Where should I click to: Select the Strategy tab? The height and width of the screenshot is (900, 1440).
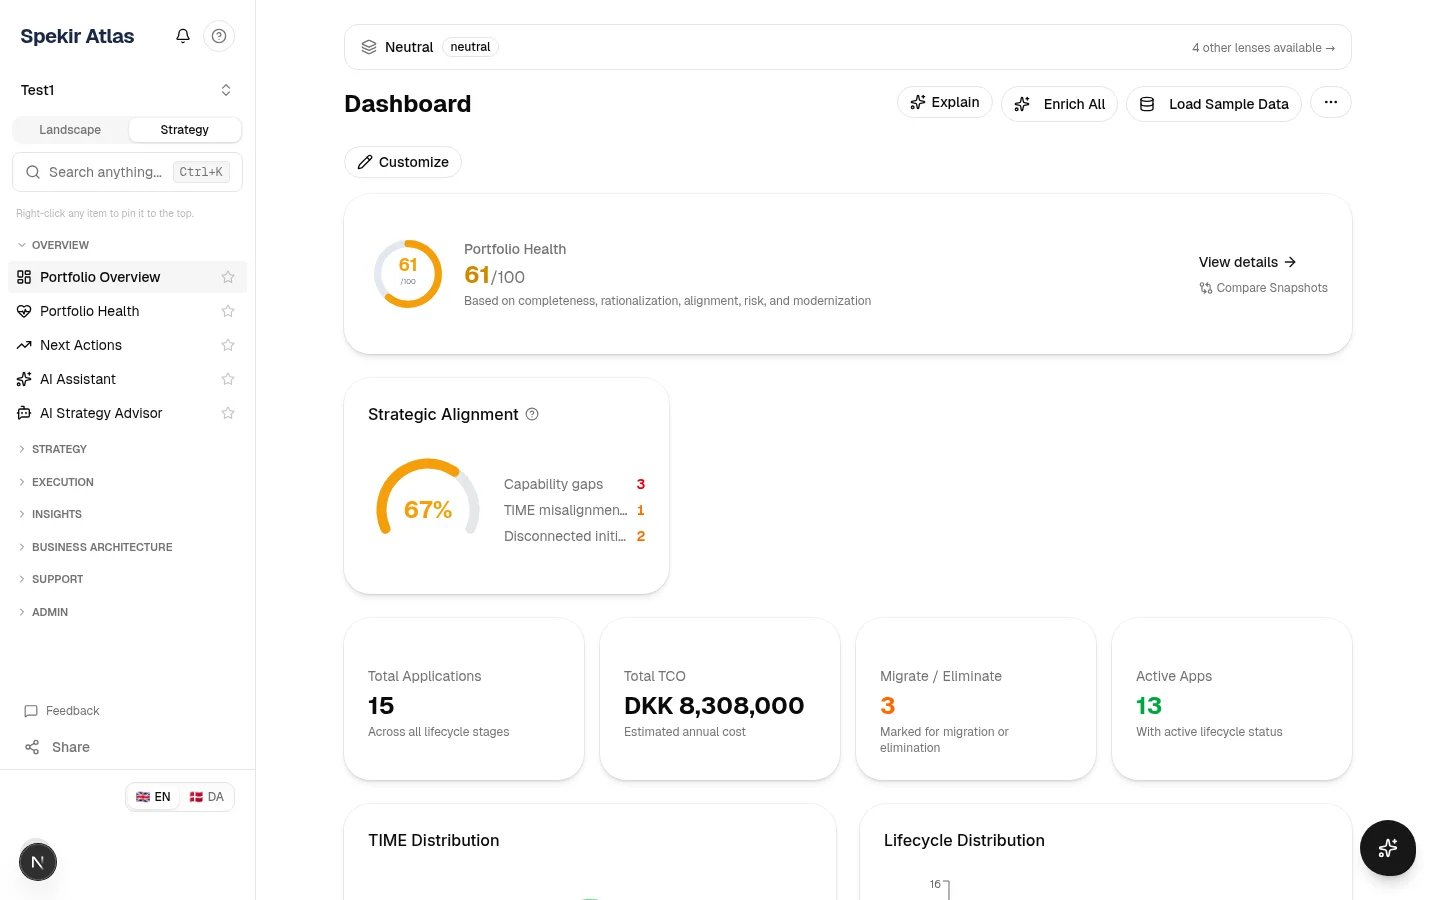pos(185,130)
